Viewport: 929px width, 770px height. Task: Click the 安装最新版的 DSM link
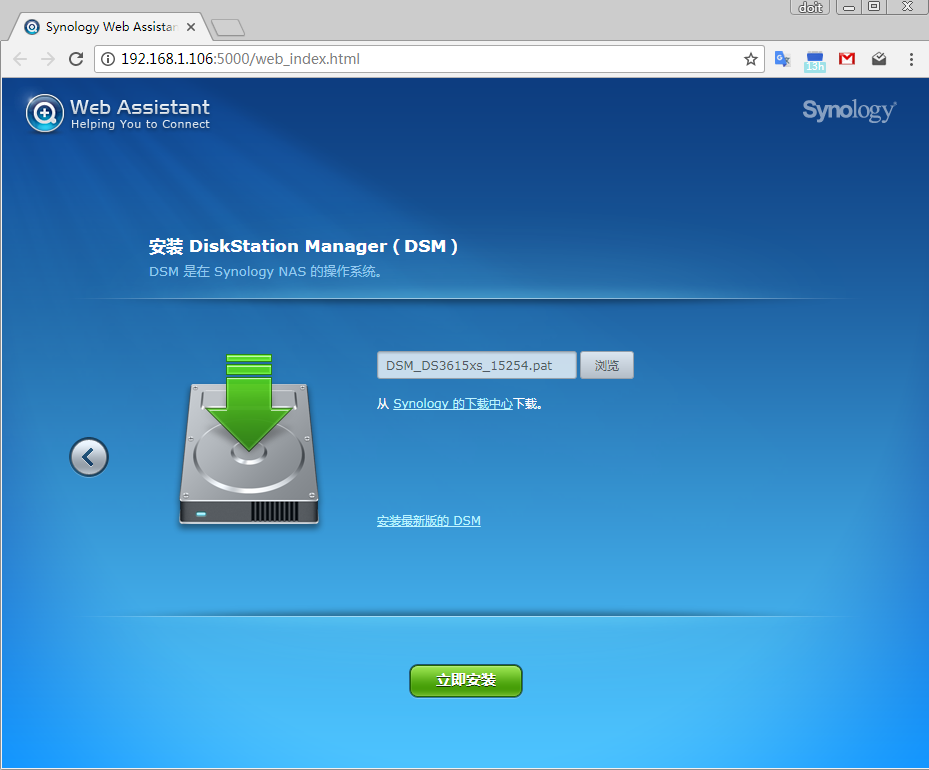coord(429,521)
